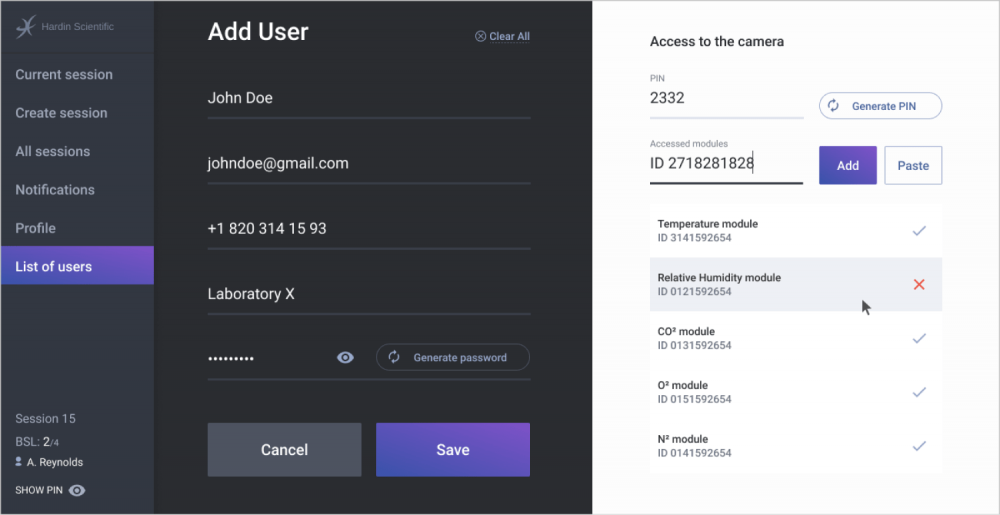Click the Hardin Scientific logo icon
Screen dimensions: 1000x515
point(26,27)
